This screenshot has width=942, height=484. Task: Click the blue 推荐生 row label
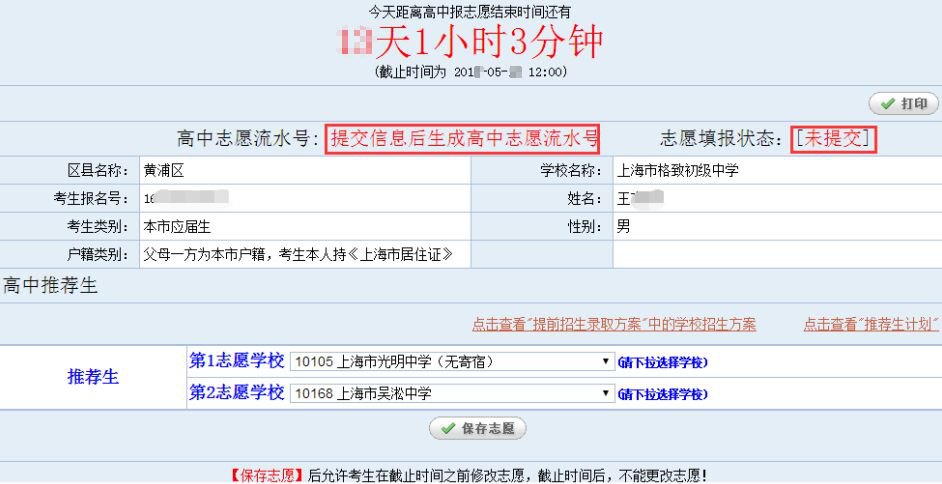[93, 377]
